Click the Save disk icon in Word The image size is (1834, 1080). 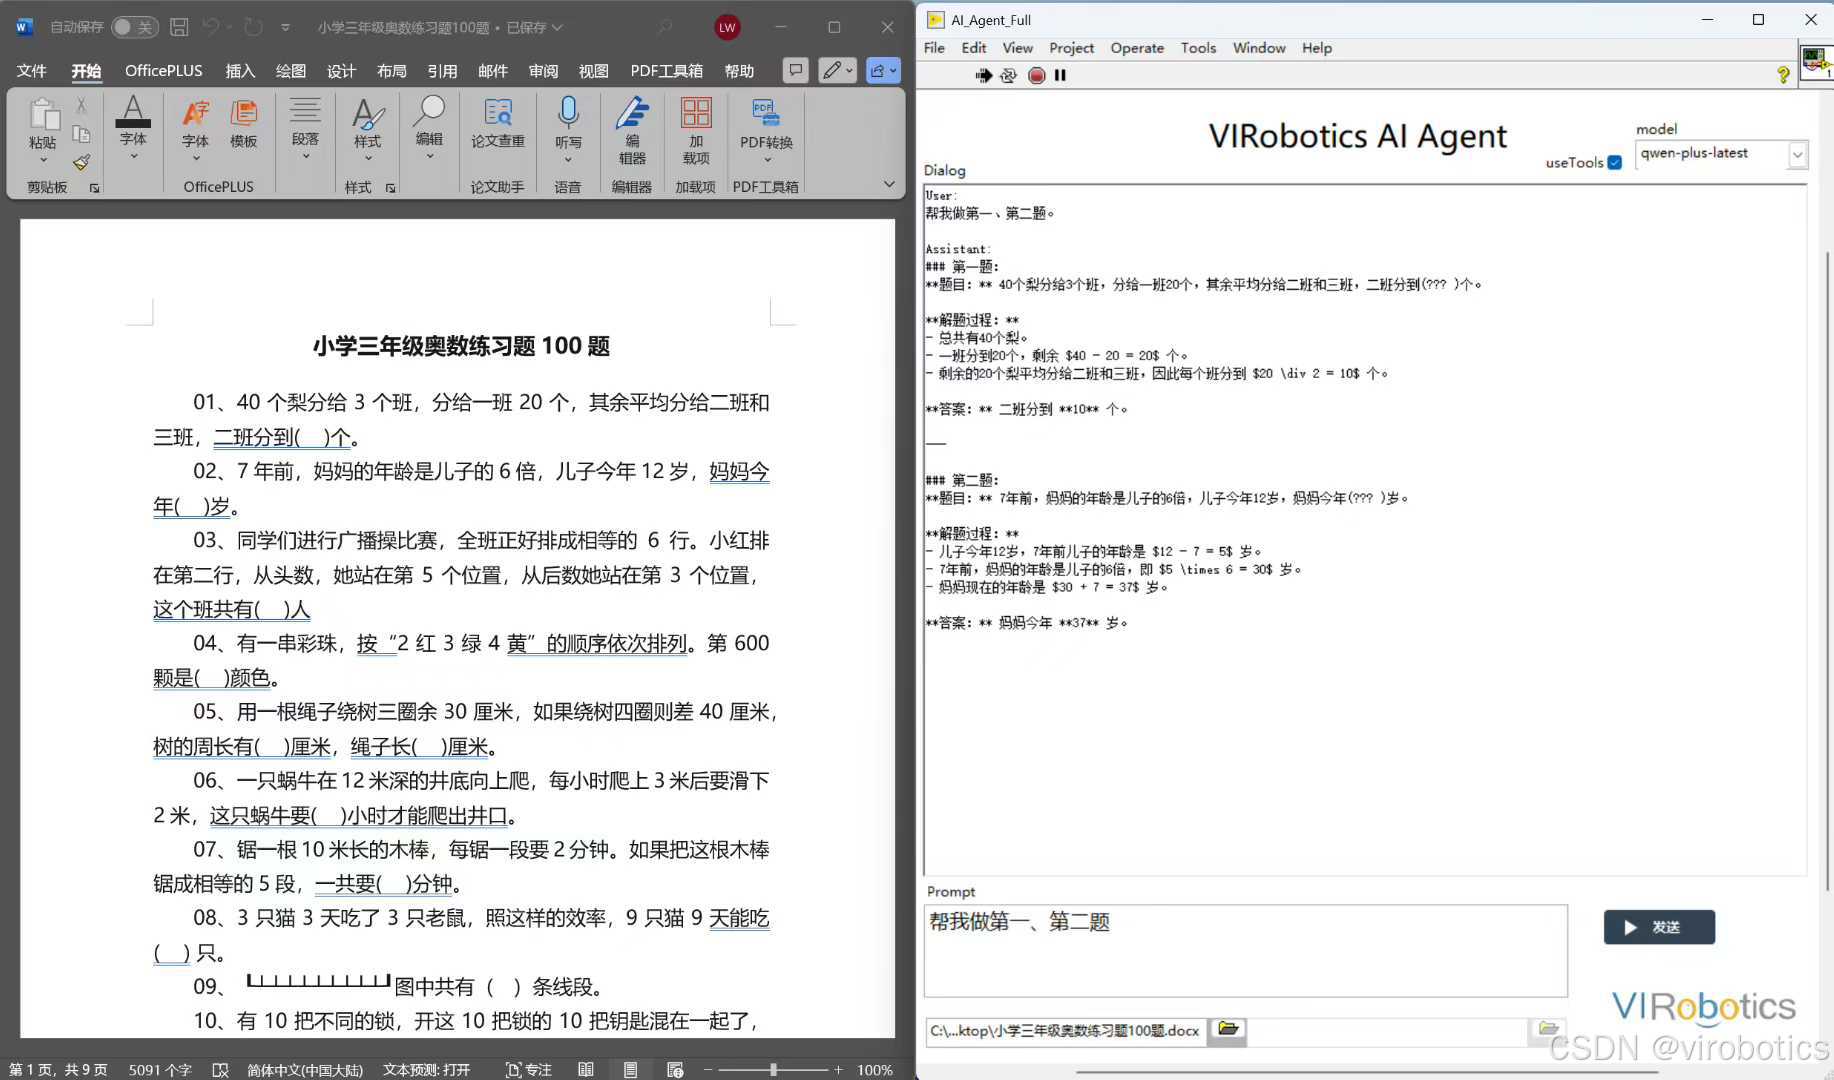click(179, 27)
